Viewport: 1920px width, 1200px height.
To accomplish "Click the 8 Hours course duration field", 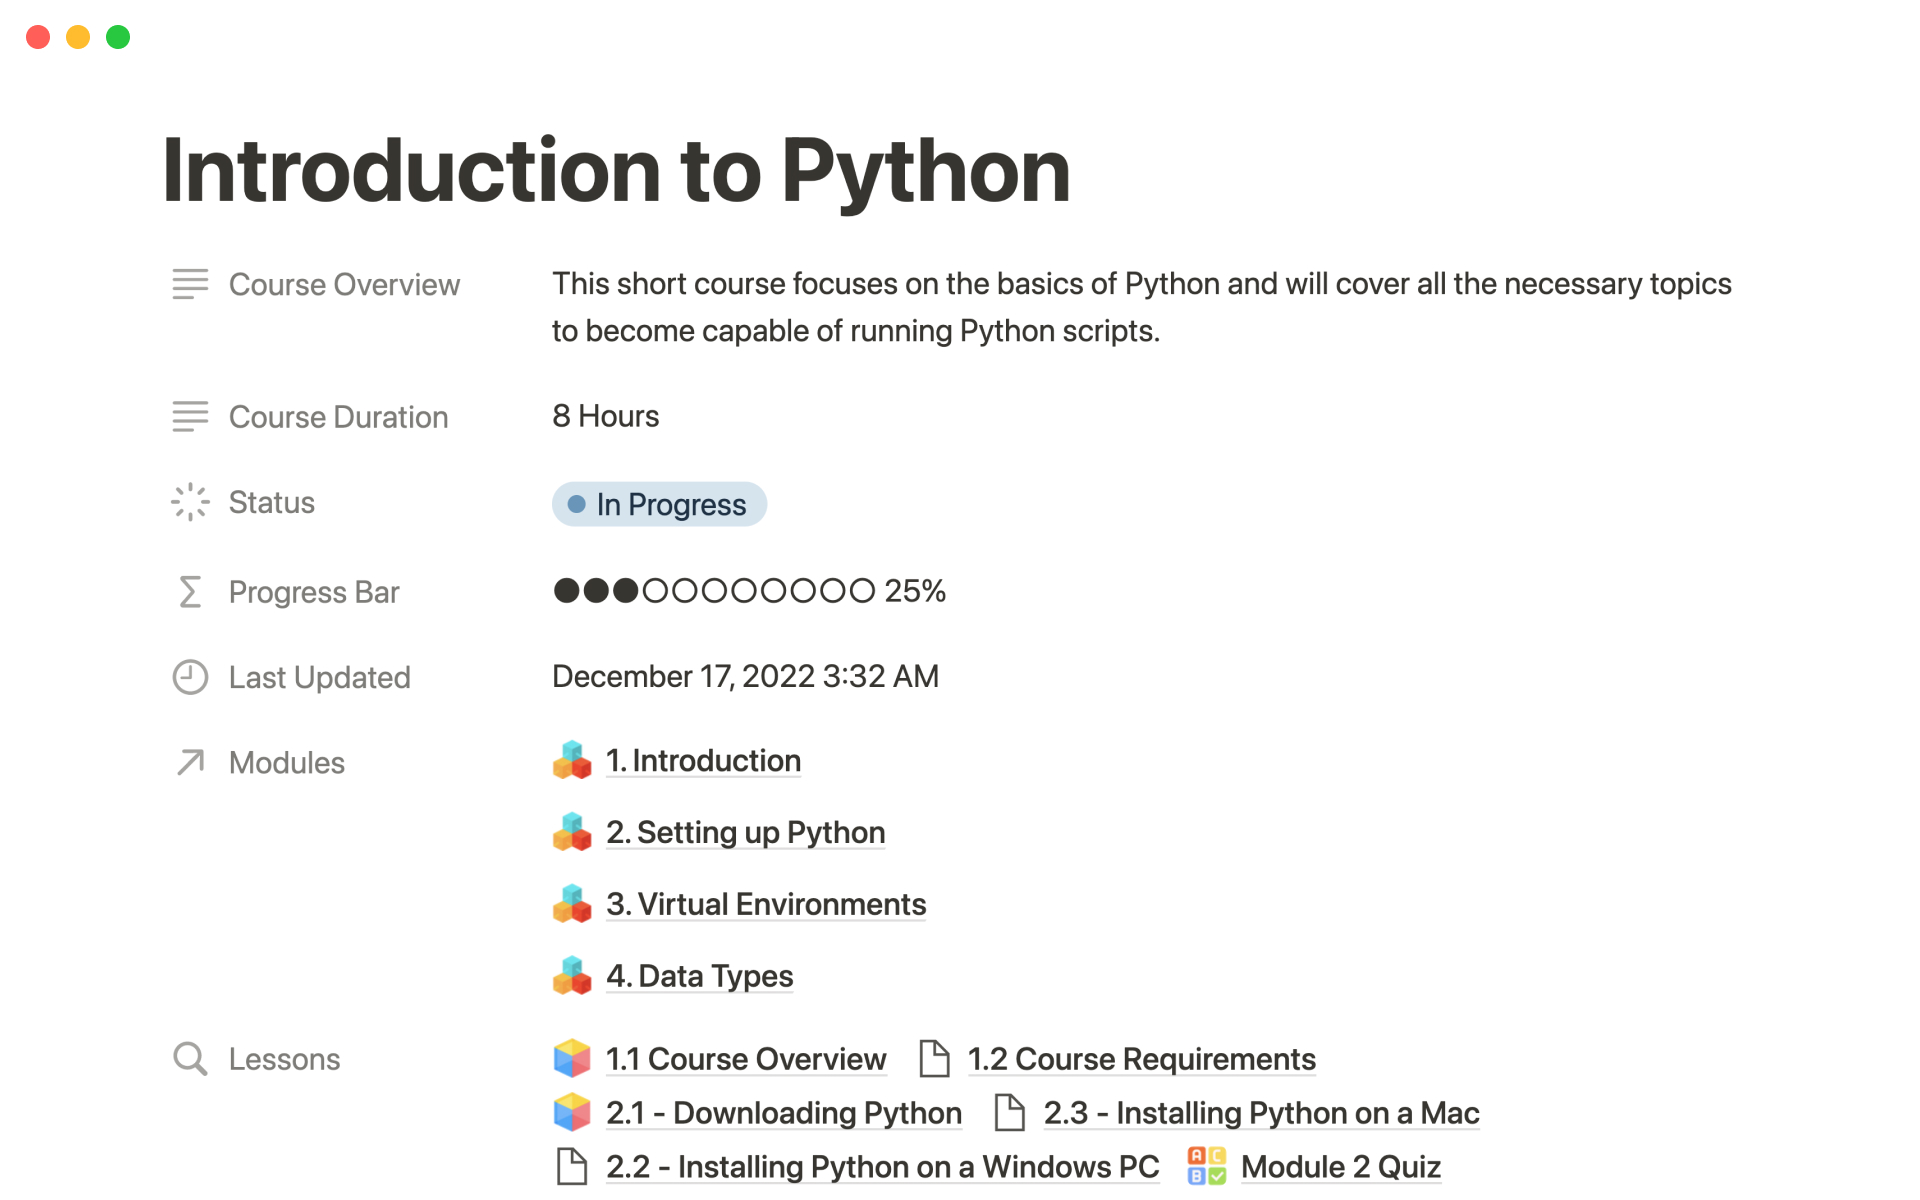I will pos(606,416).
